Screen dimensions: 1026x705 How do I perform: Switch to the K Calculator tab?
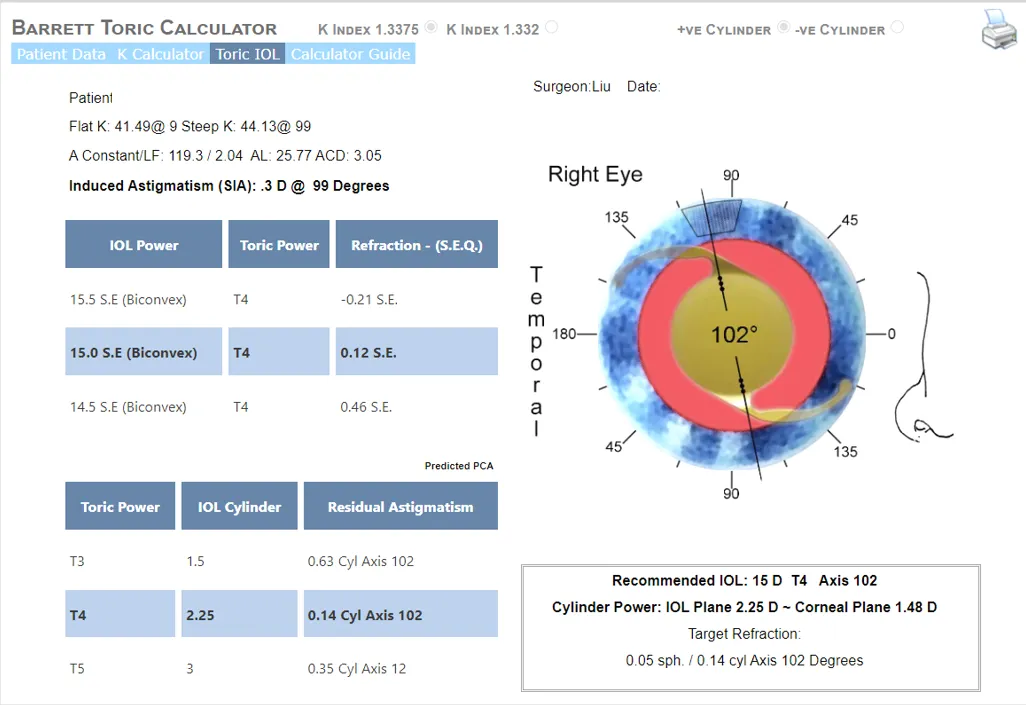[160, 54]
